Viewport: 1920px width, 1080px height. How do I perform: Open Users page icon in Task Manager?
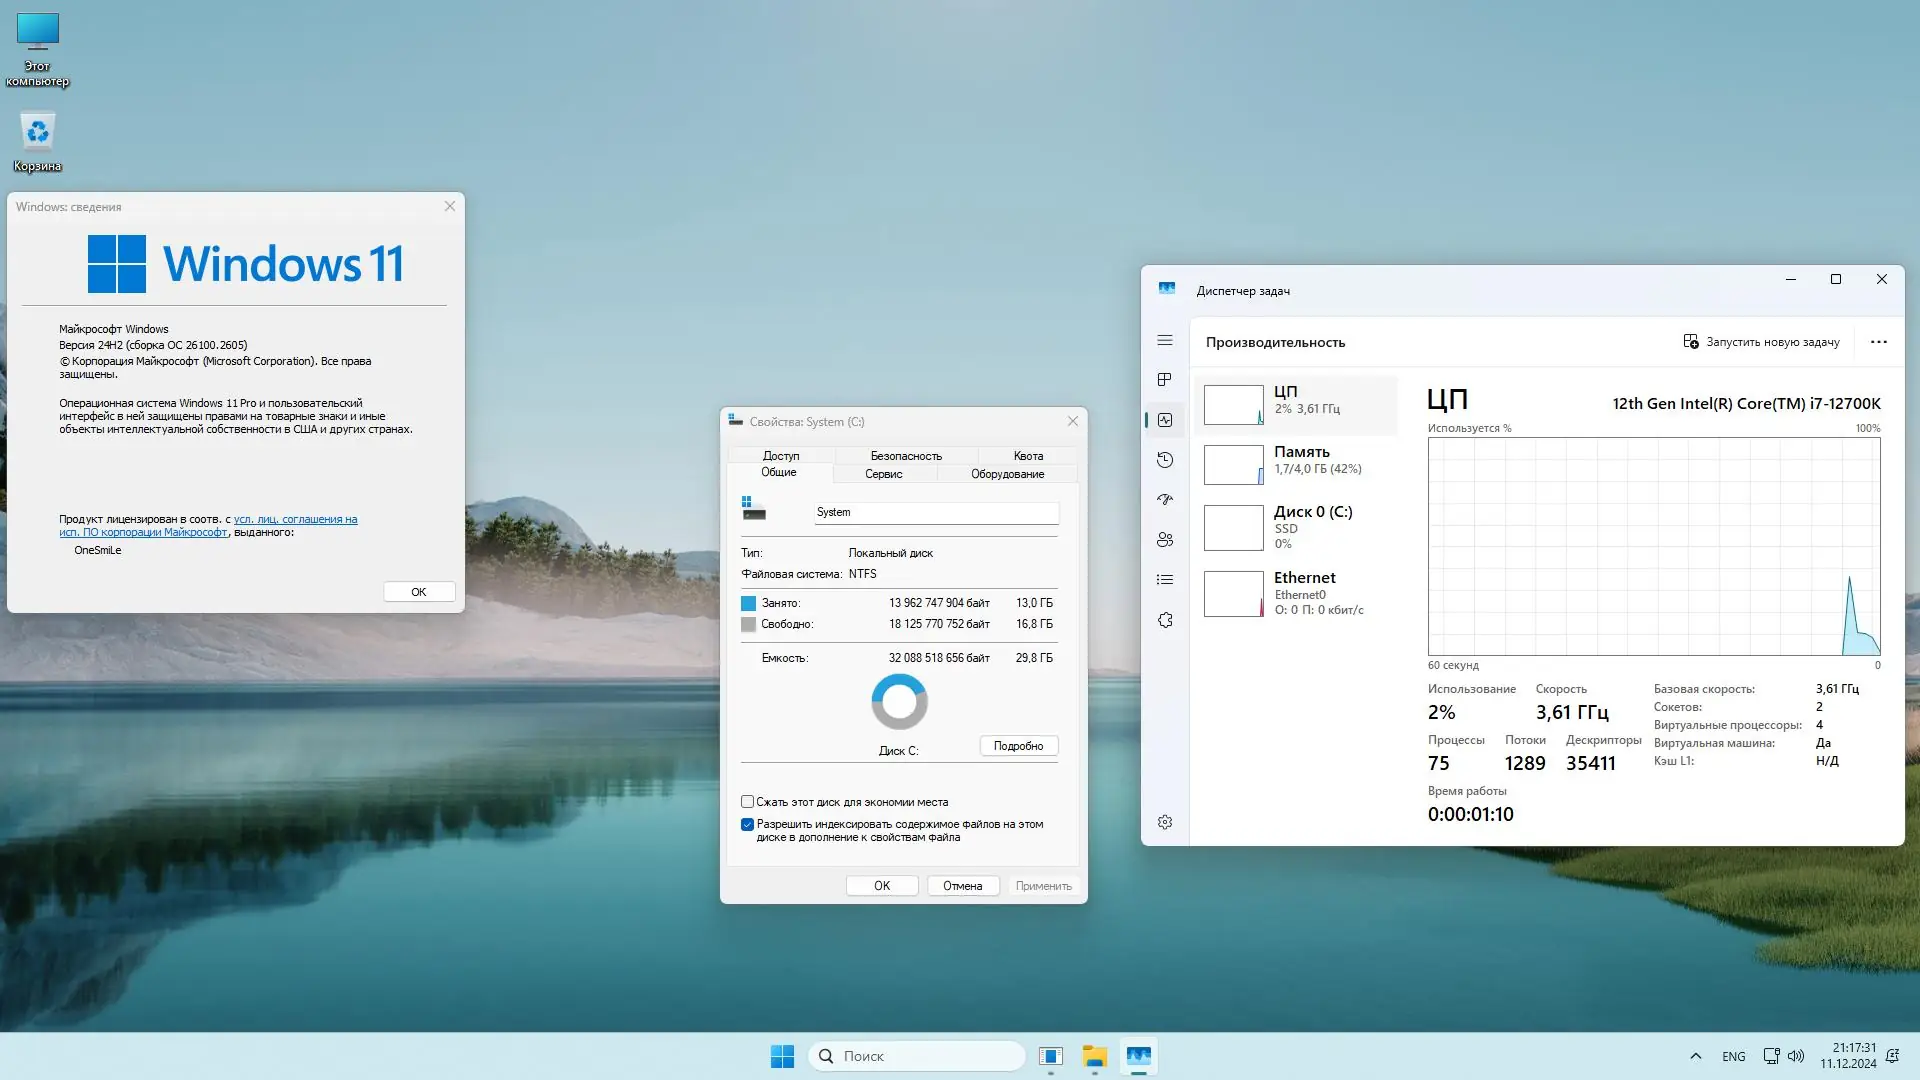(1165, 540)
